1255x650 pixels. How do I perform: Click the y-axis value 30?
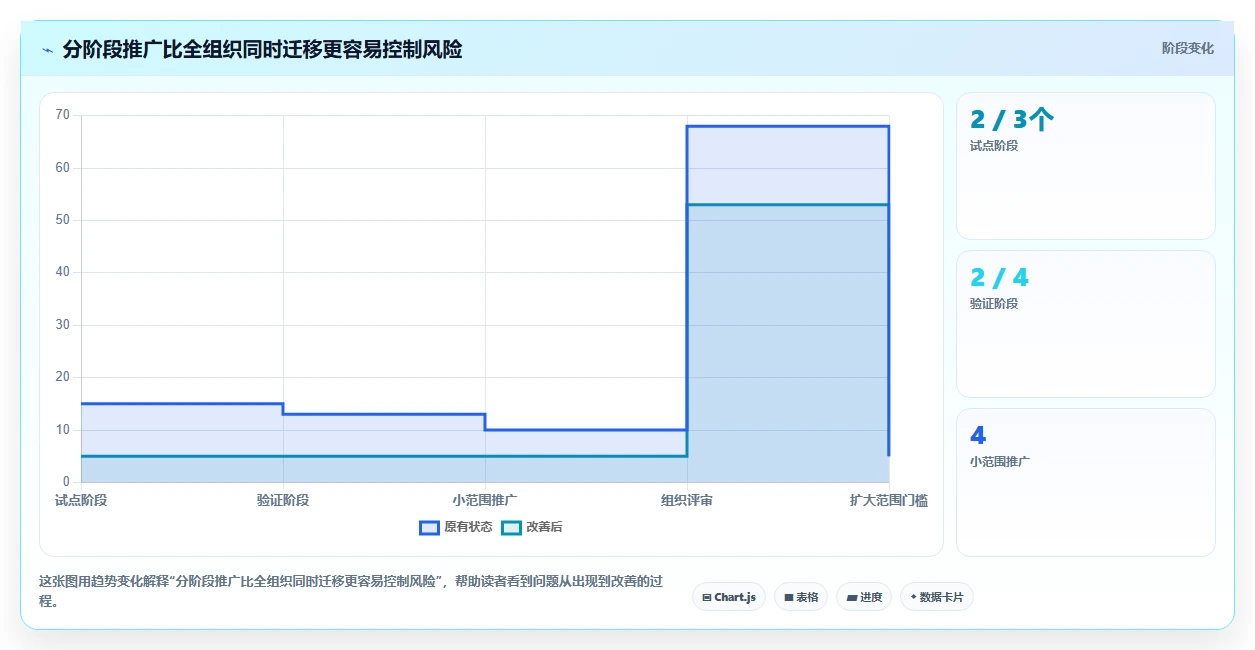(x=63, y=325)
